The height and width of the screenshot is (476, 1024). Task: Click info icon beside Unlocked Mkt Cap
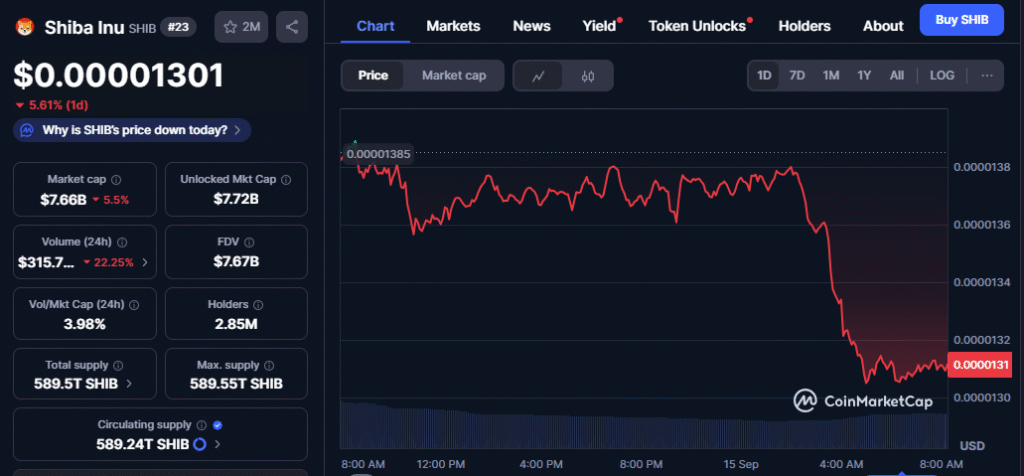click(x=285, y=180)
